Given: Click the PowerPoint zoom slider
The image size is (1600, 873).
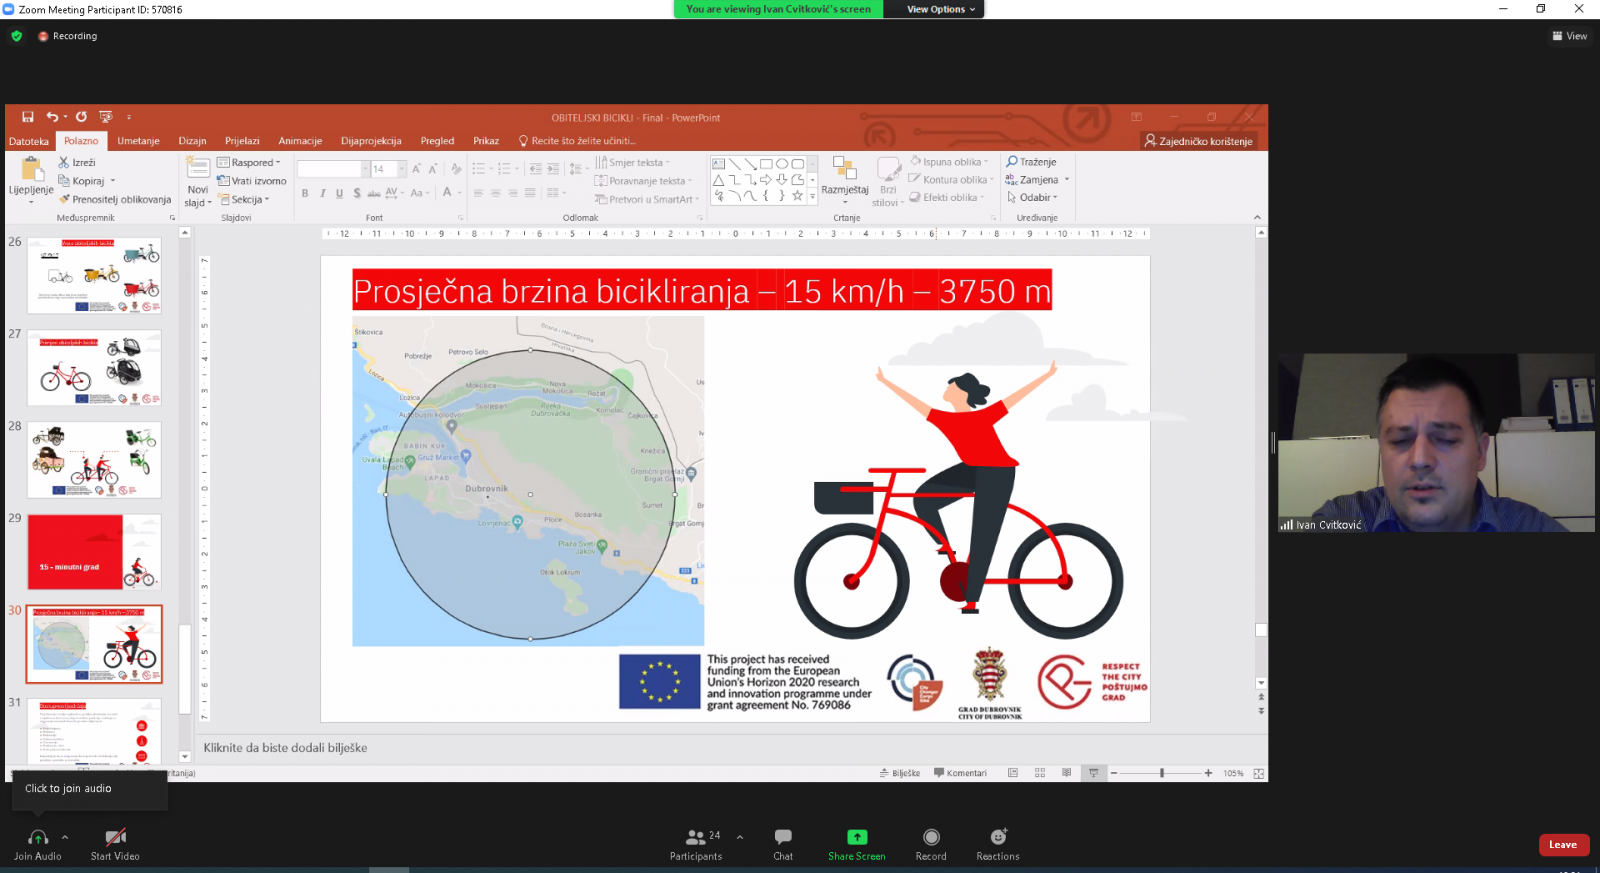Looking at the screenshot, I should [x=1161, y=773].
